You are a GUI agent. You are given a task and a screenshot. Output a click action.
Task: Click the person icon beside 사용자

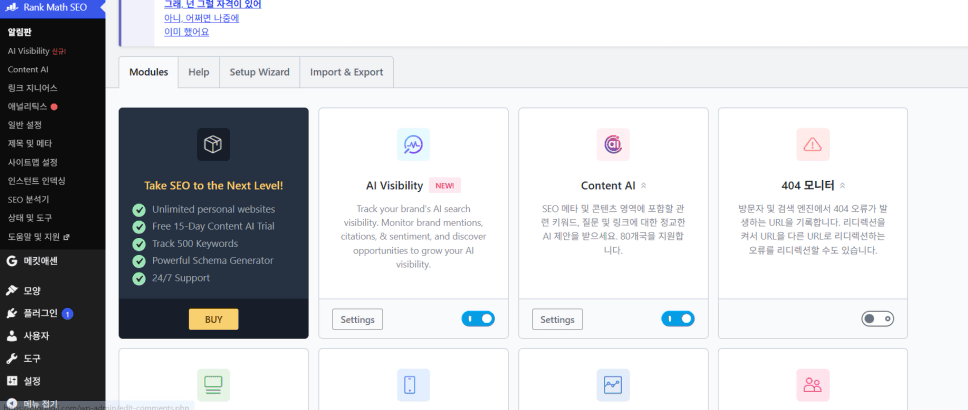click(12, 336)
